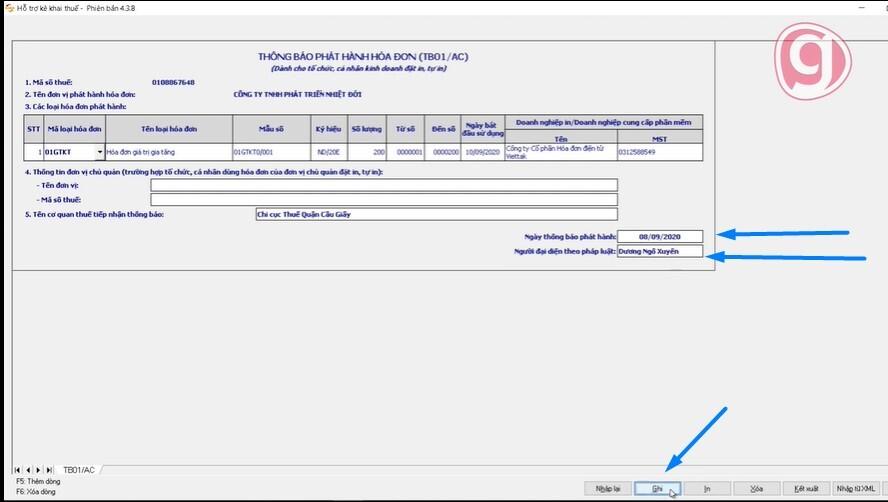Click the Tên loại hóa đơn column header
The height and width of the screenshot is (502, 888).
[x=169, y=129]
